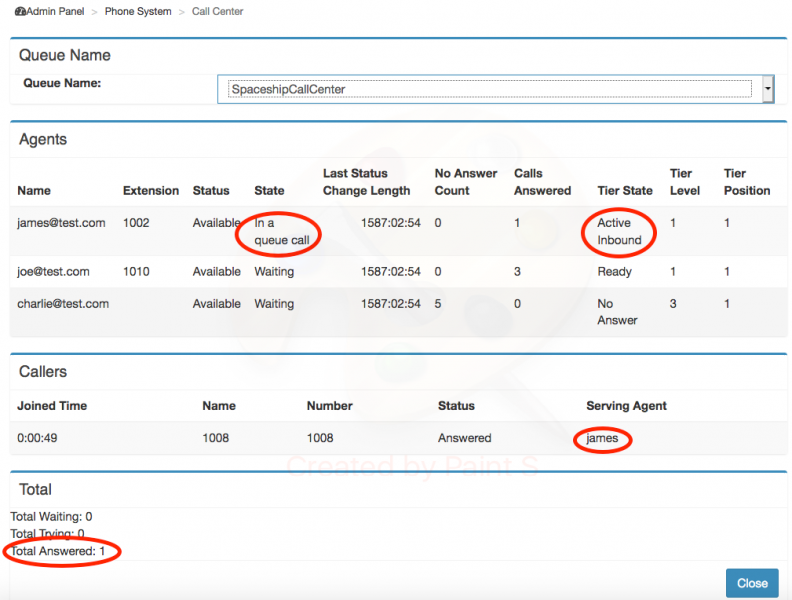Click the Total Answered count text

(x=58, y=551)
